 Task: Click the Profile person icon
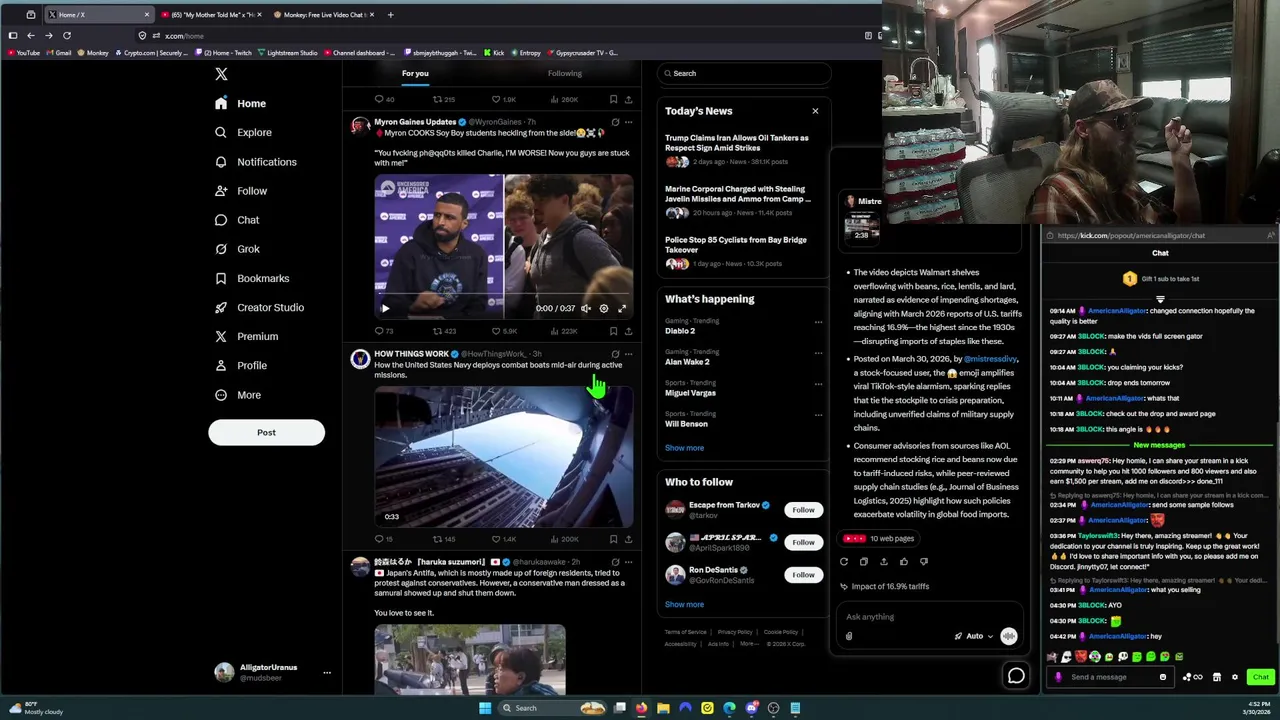click(221, 365)
